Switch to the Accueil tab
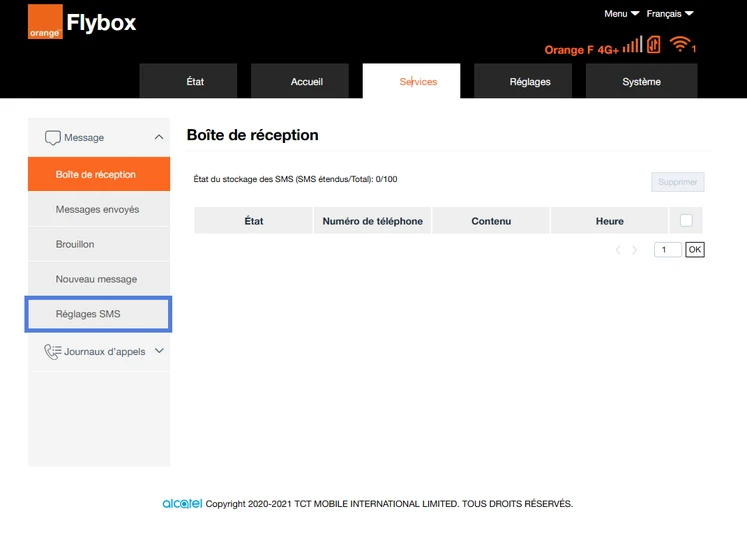Image resolution: width=747 pixels, height=546 pixels. pos(300,81)
